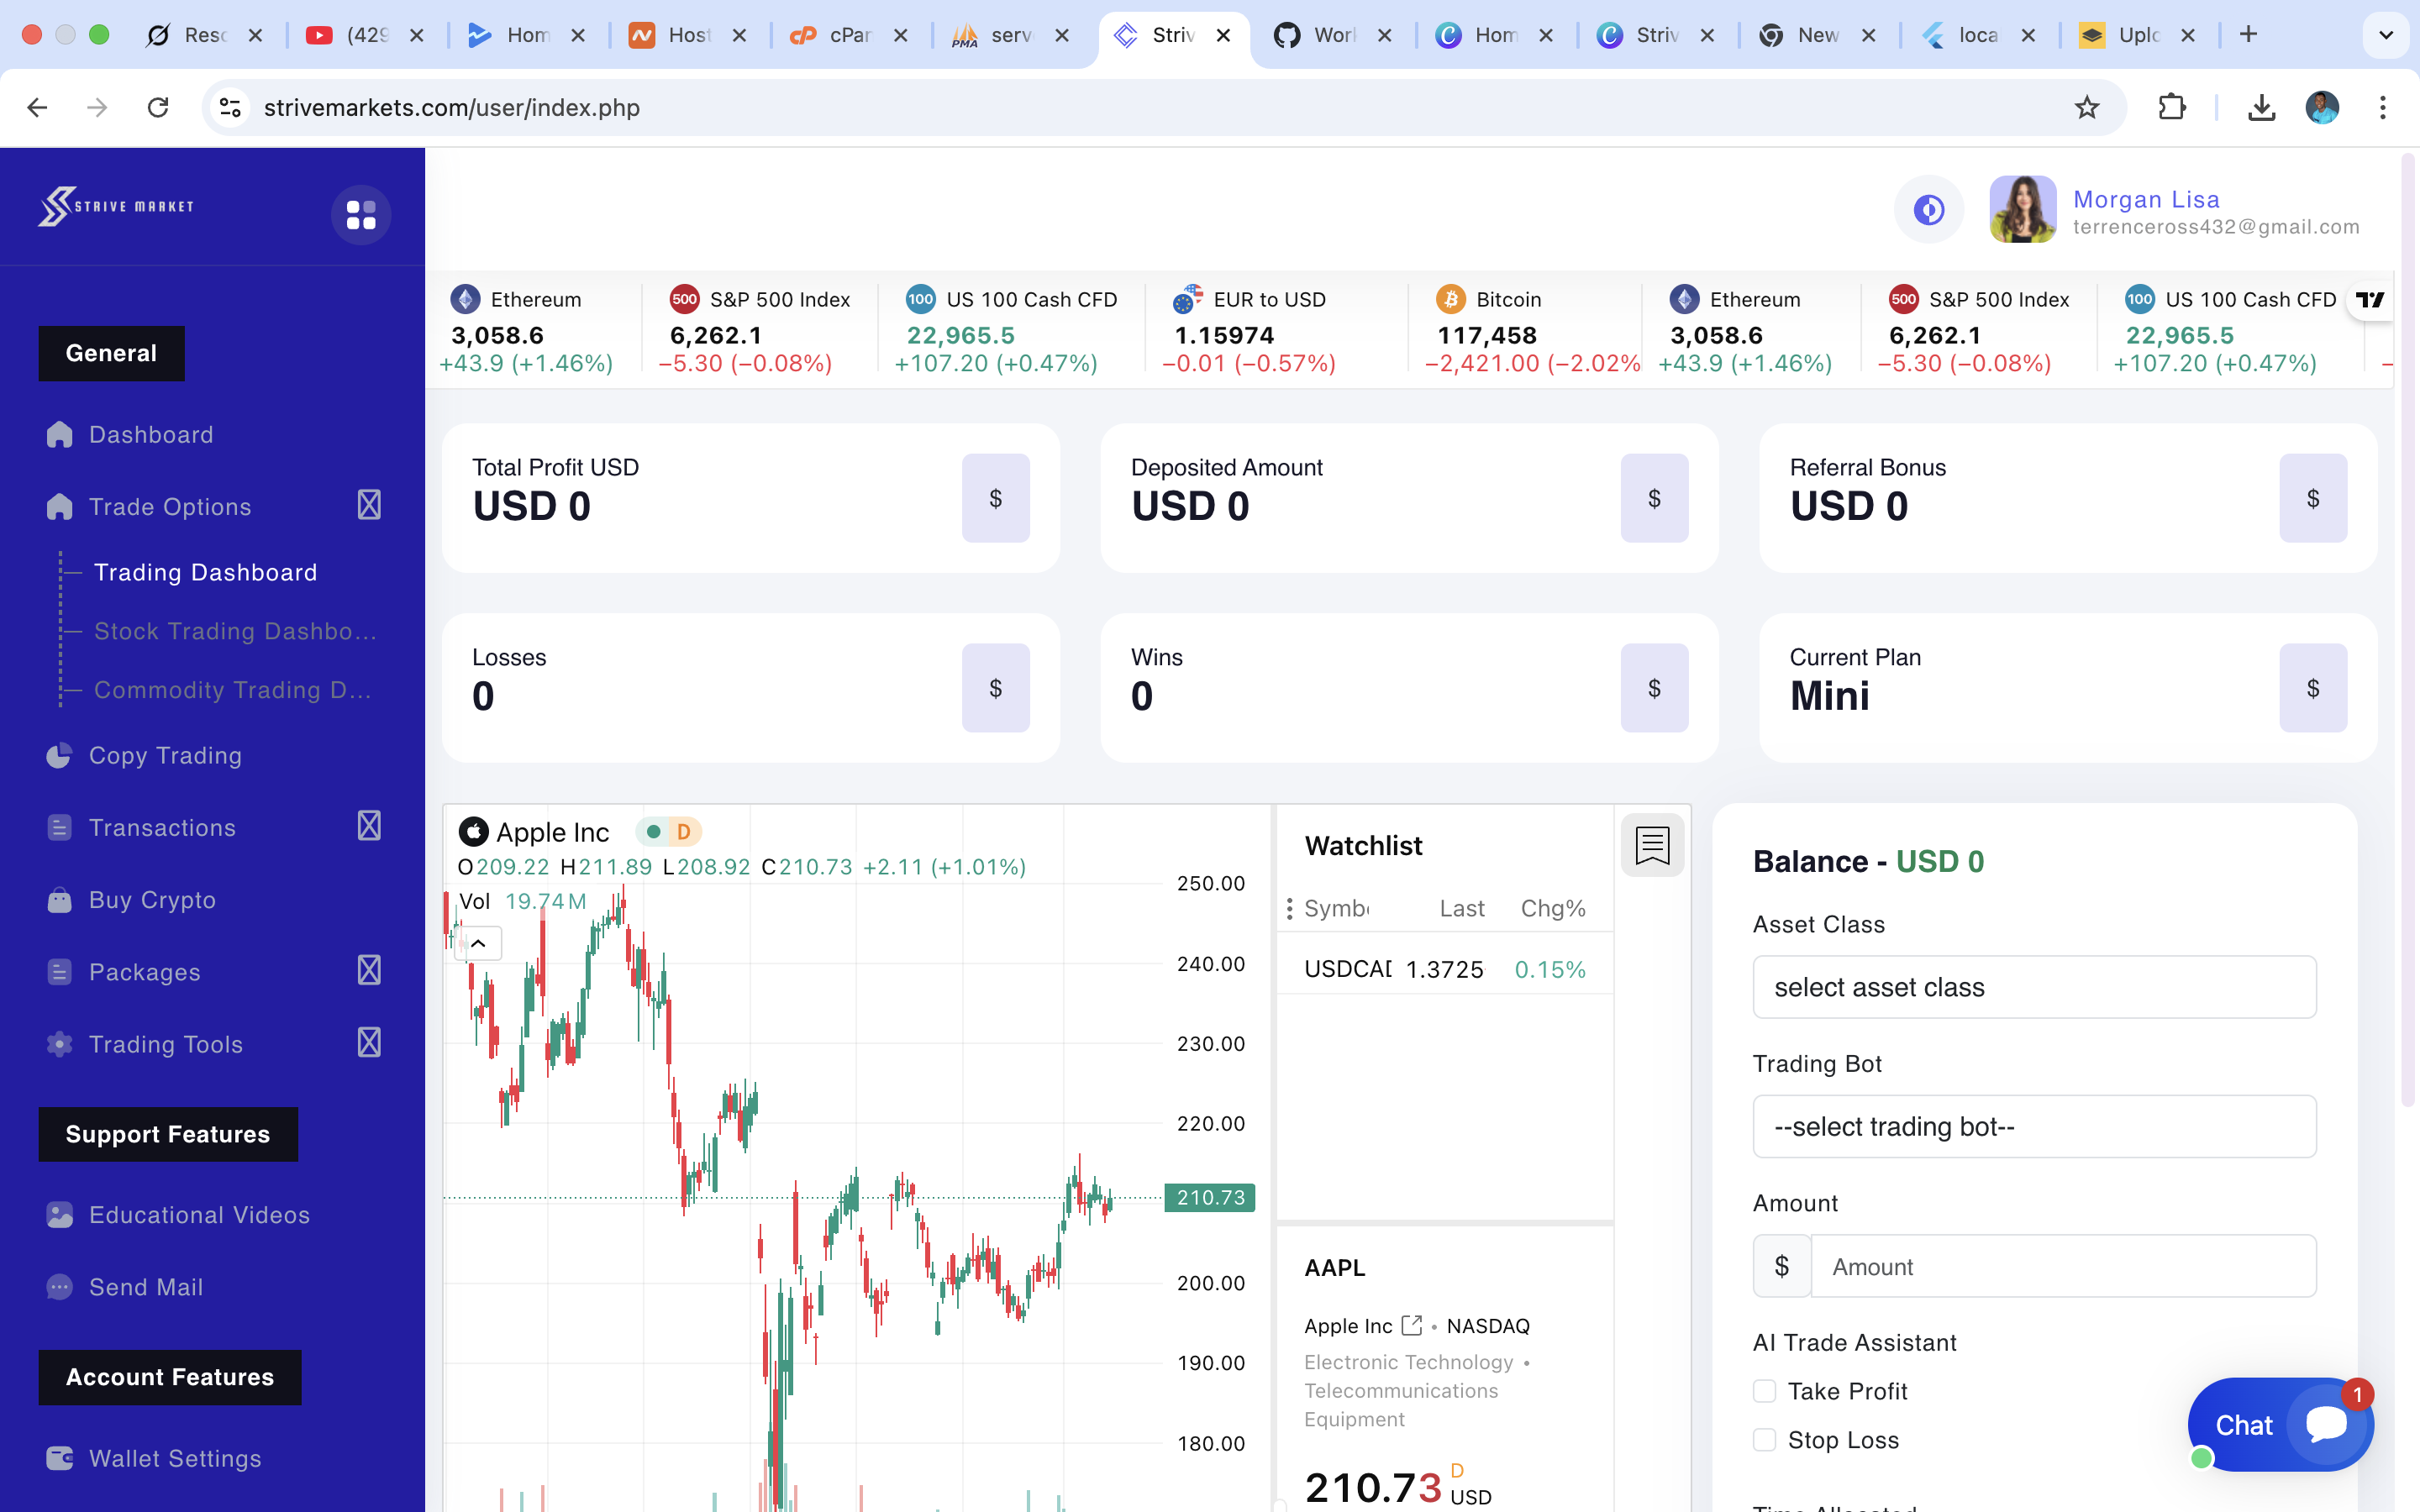Open the browser extensions puzzle icon

[2171, 107]
